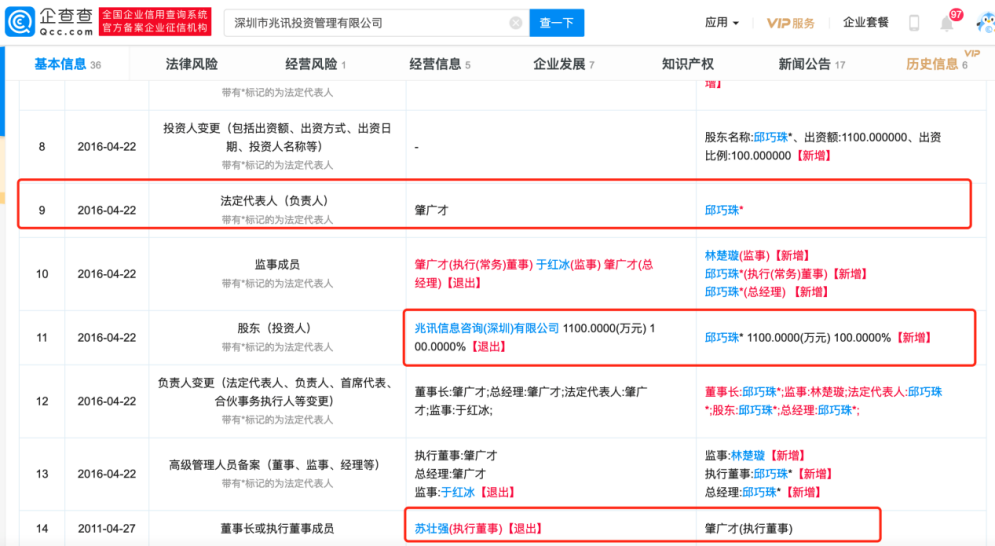Open 邱巧珠* 1100.0000(万元) link in row 11
995x546 pixels.
point(722,338)
